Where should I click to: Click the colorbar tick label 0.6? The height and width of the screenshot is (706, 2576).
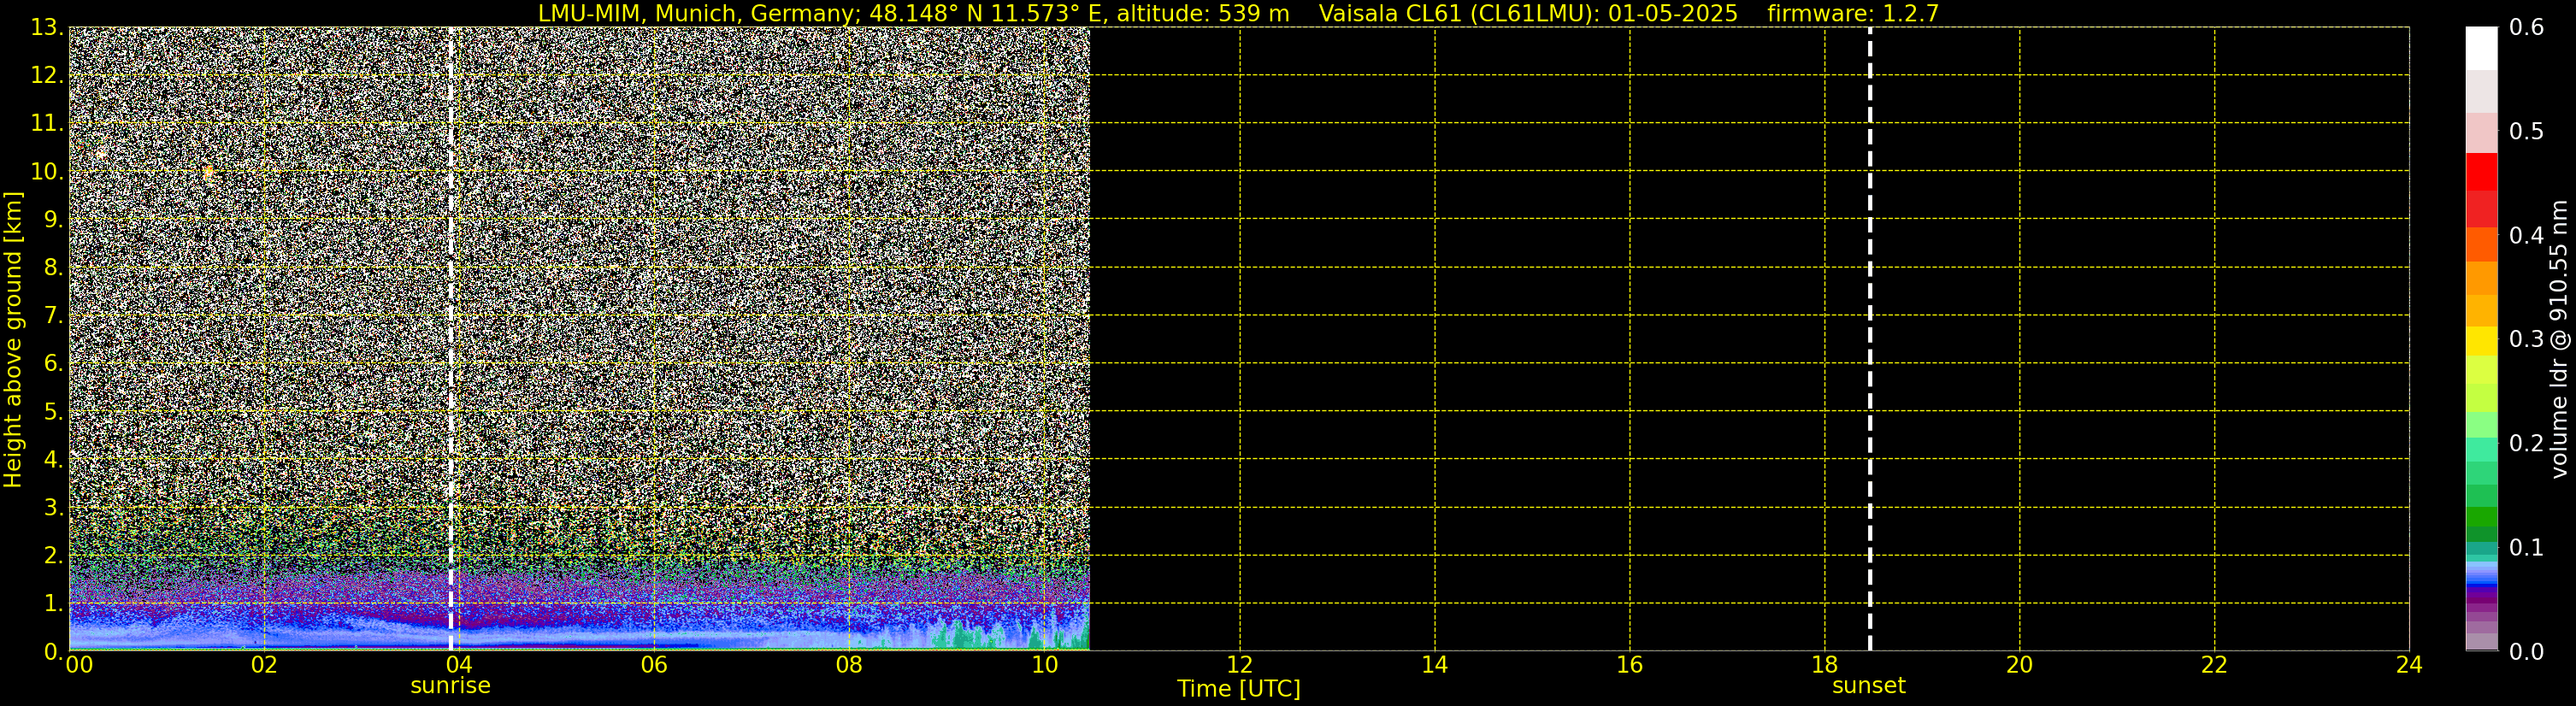pyautogui.click(x=2527, y=27)
